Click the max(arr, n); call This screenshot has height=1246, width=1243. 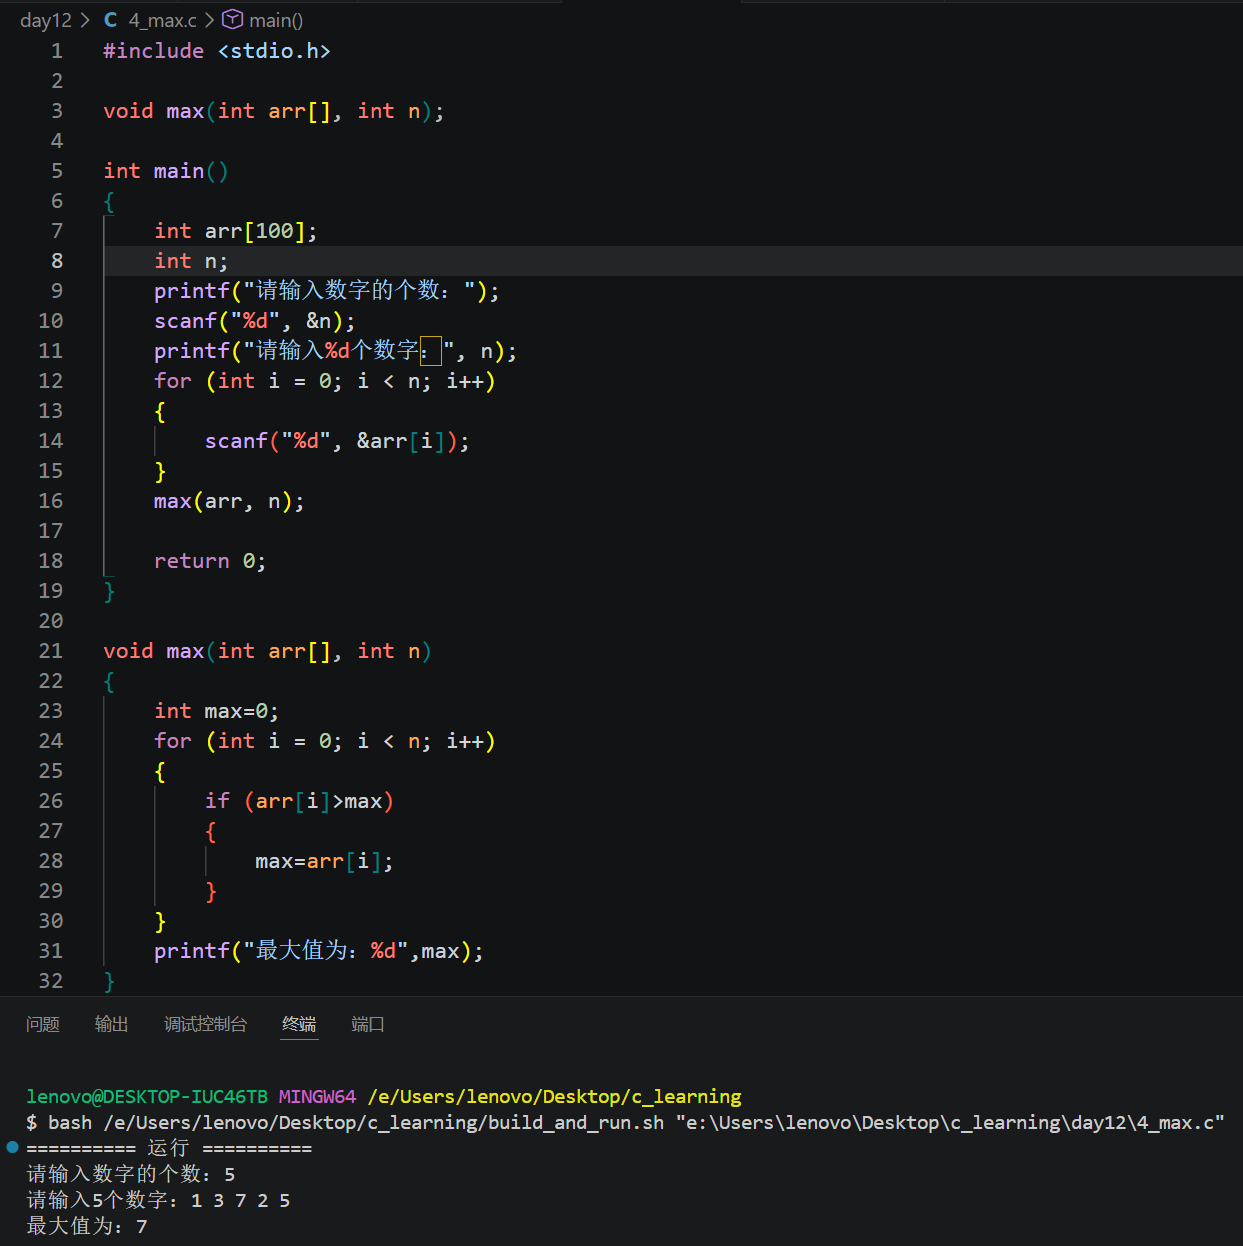(229, 501)
